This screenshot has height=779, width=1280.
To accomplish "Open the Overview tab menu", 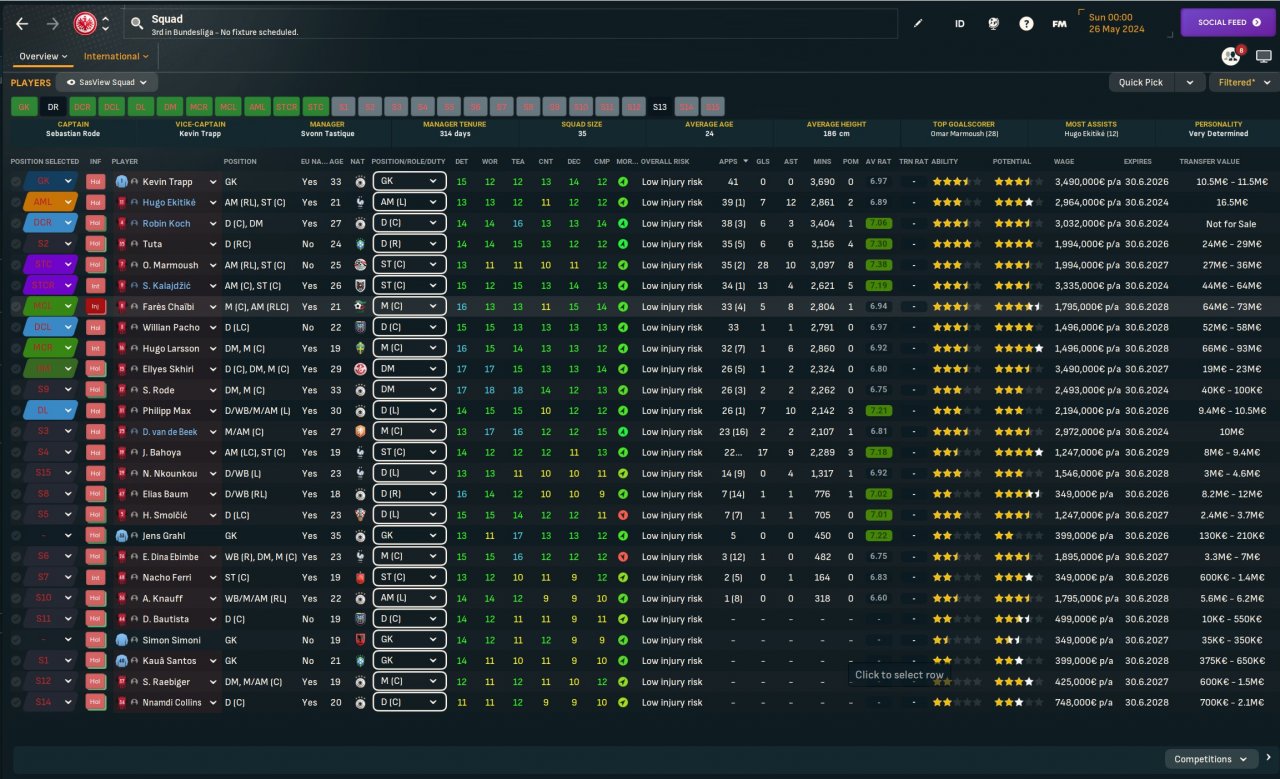I will point(43,56).
